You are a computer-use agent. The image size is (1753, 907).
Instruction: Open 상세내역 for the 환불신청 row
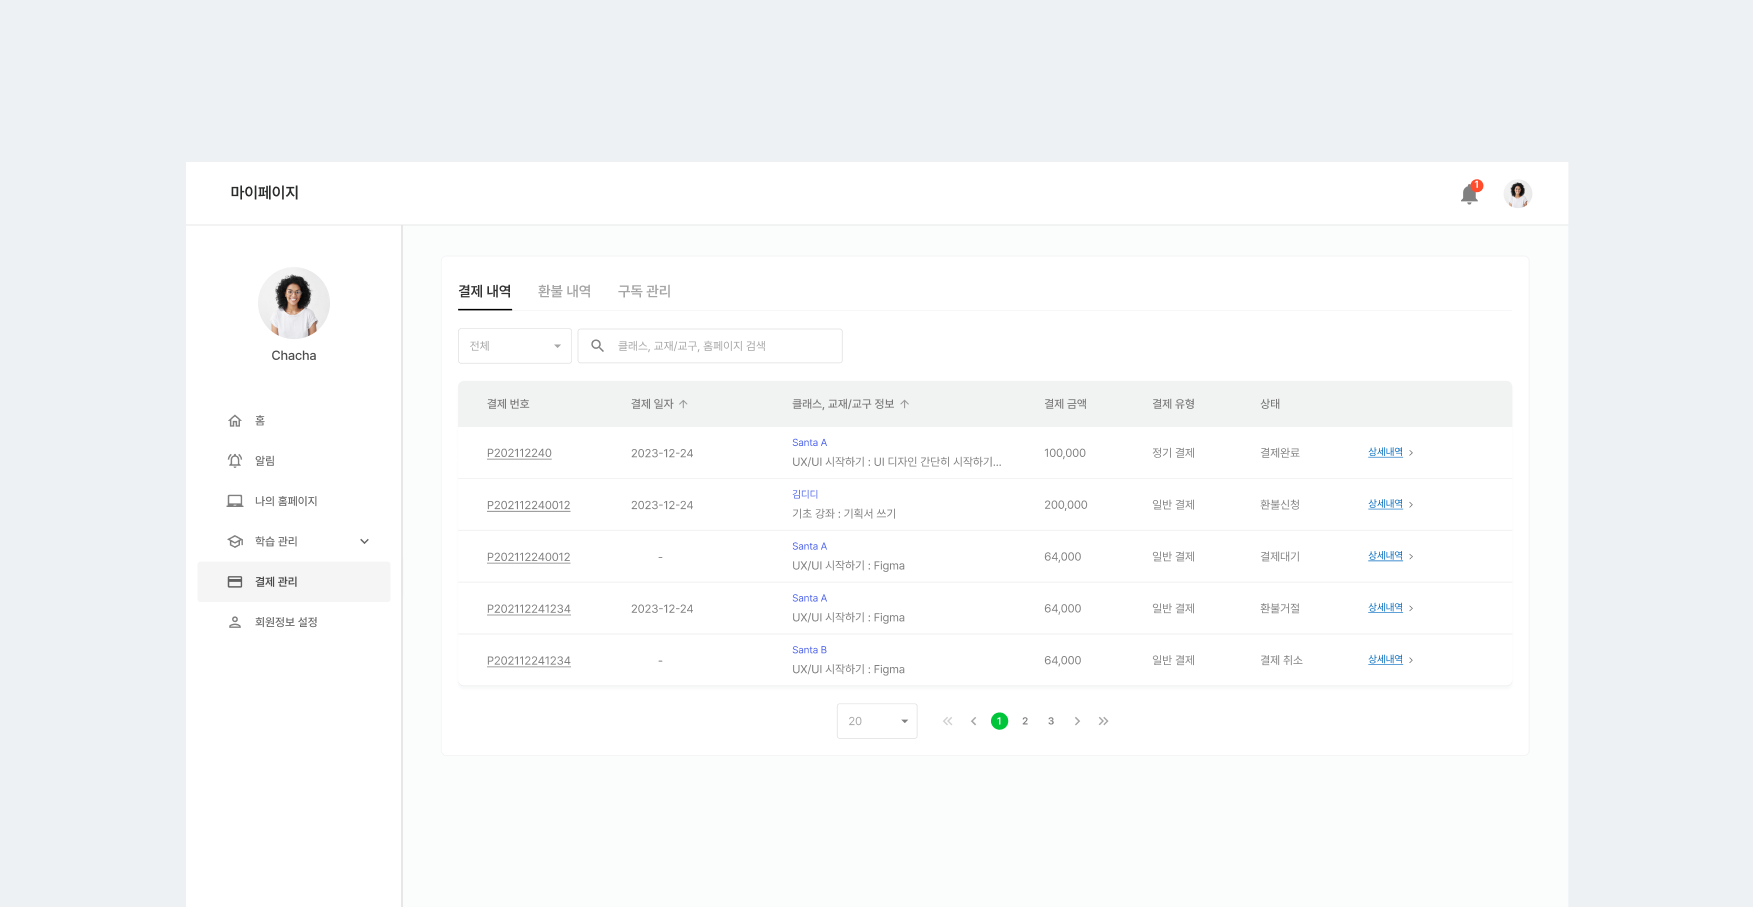point(1385,504)
